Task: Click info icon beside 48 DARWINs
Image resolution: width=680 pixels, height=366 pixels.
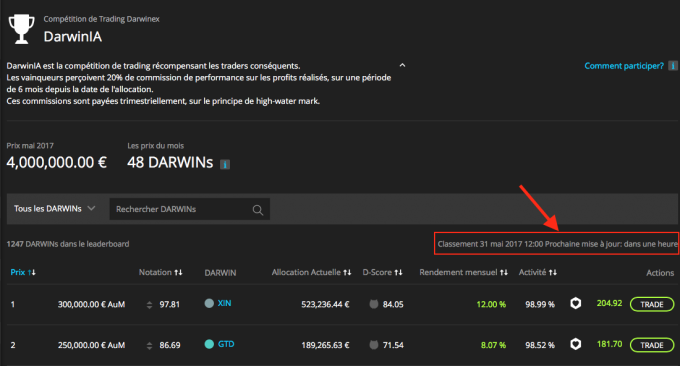Action: (225, 164)
